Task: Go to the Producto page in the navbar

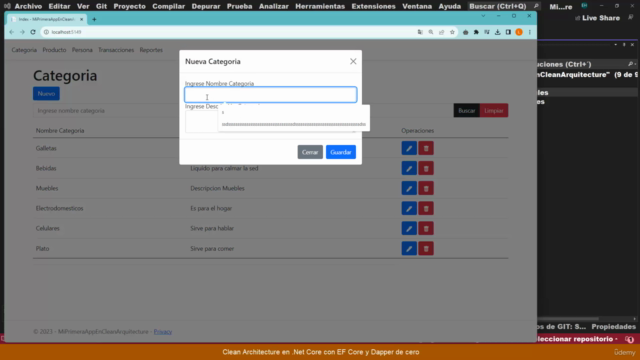Action: (54, 50)
